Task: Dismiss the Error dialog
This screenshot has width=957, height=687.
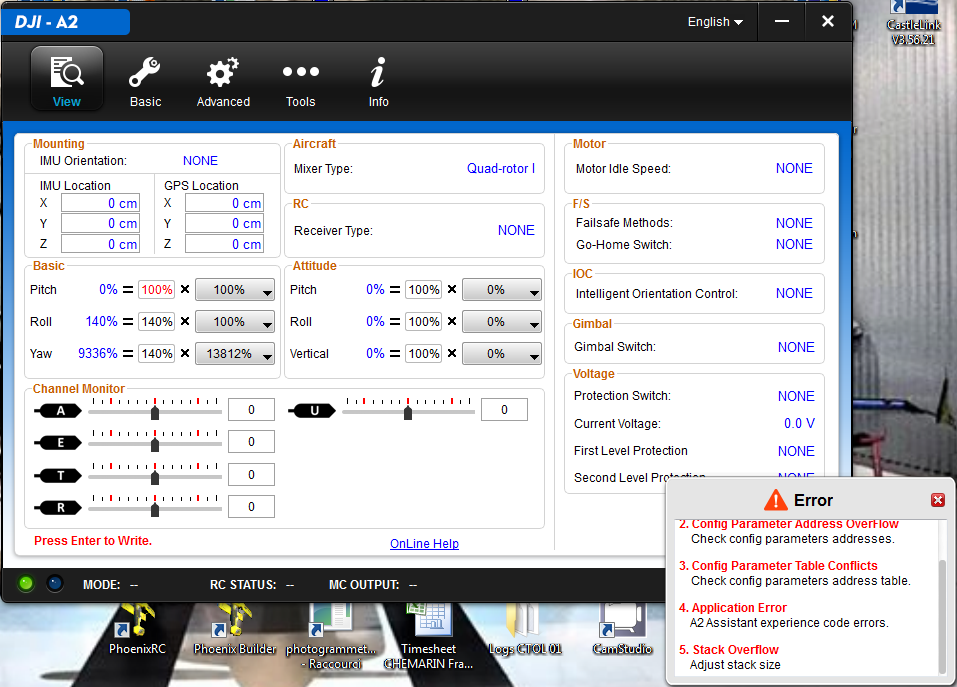Action: tap(937, 500)
